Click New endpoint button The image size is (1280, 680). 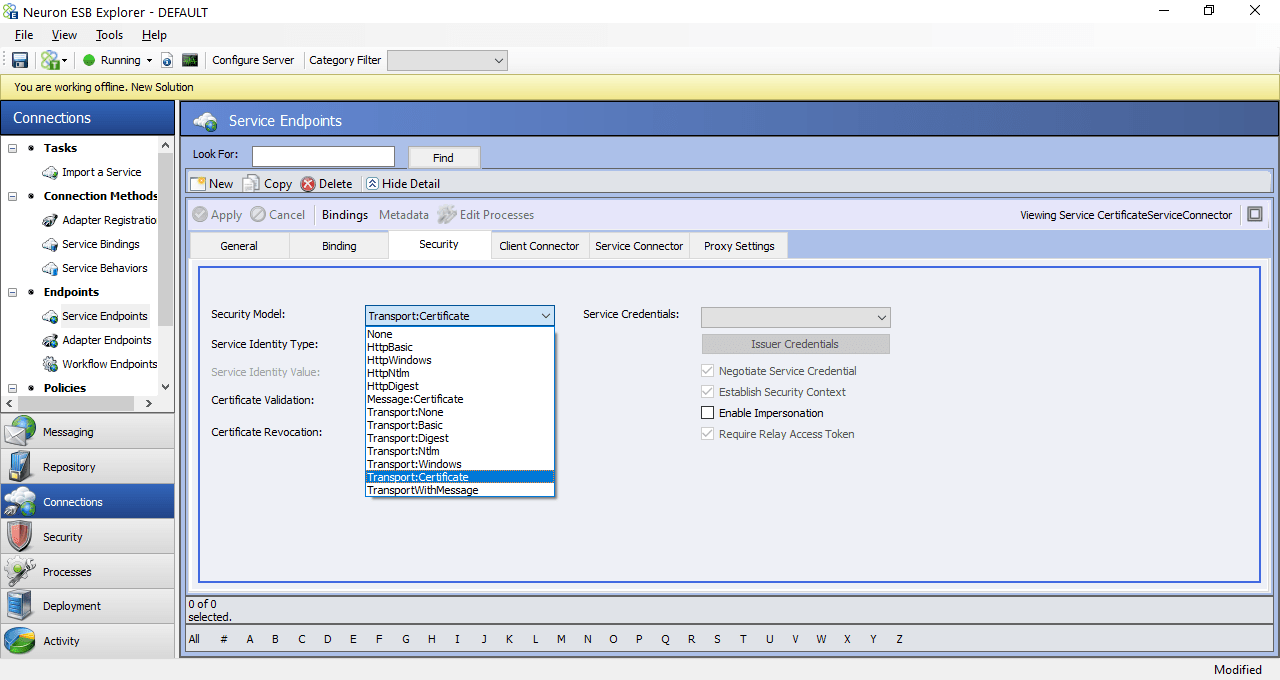click(212, 184)
